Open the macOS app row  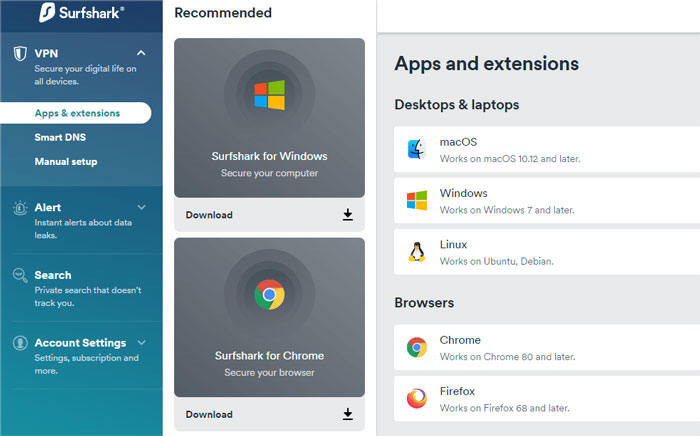[x=547, y=149]
